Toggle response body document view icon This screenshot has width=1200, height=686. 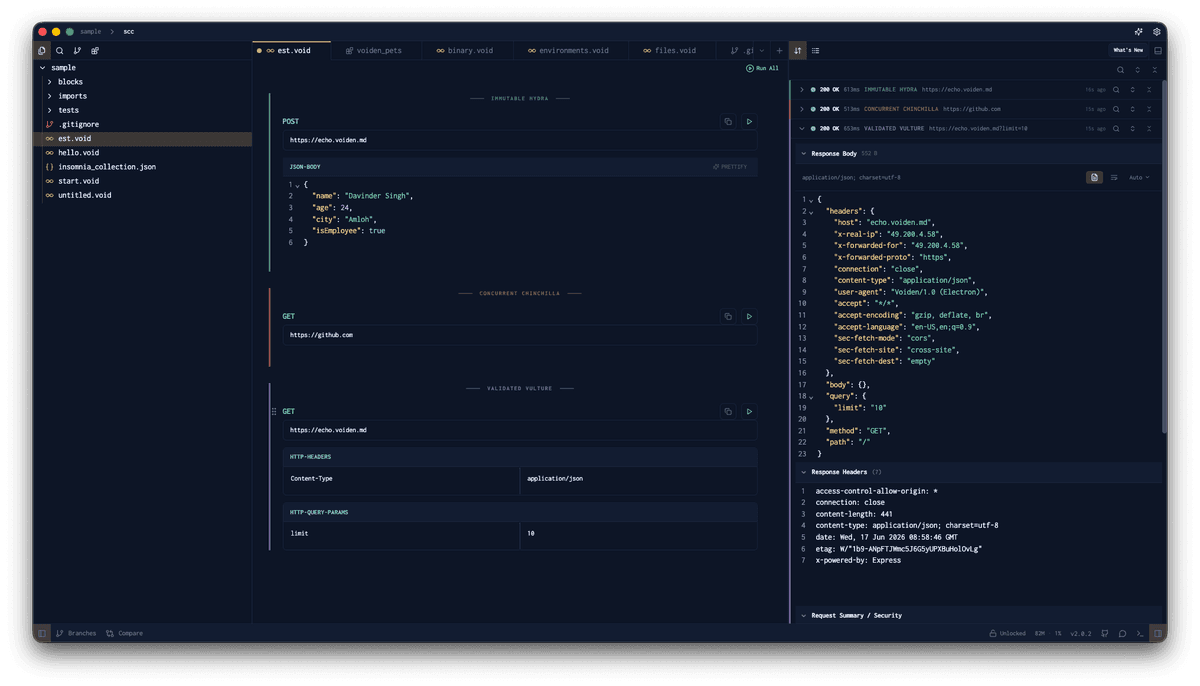tap(1094, 177)
